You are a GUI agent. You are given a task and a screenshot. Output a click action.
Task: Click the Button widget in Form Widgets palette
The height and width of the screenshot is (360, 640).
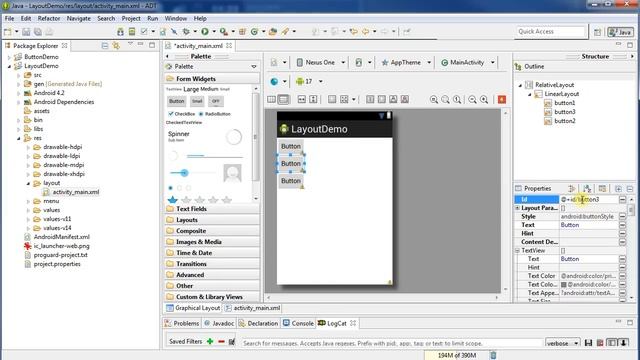tap(177, 101)
